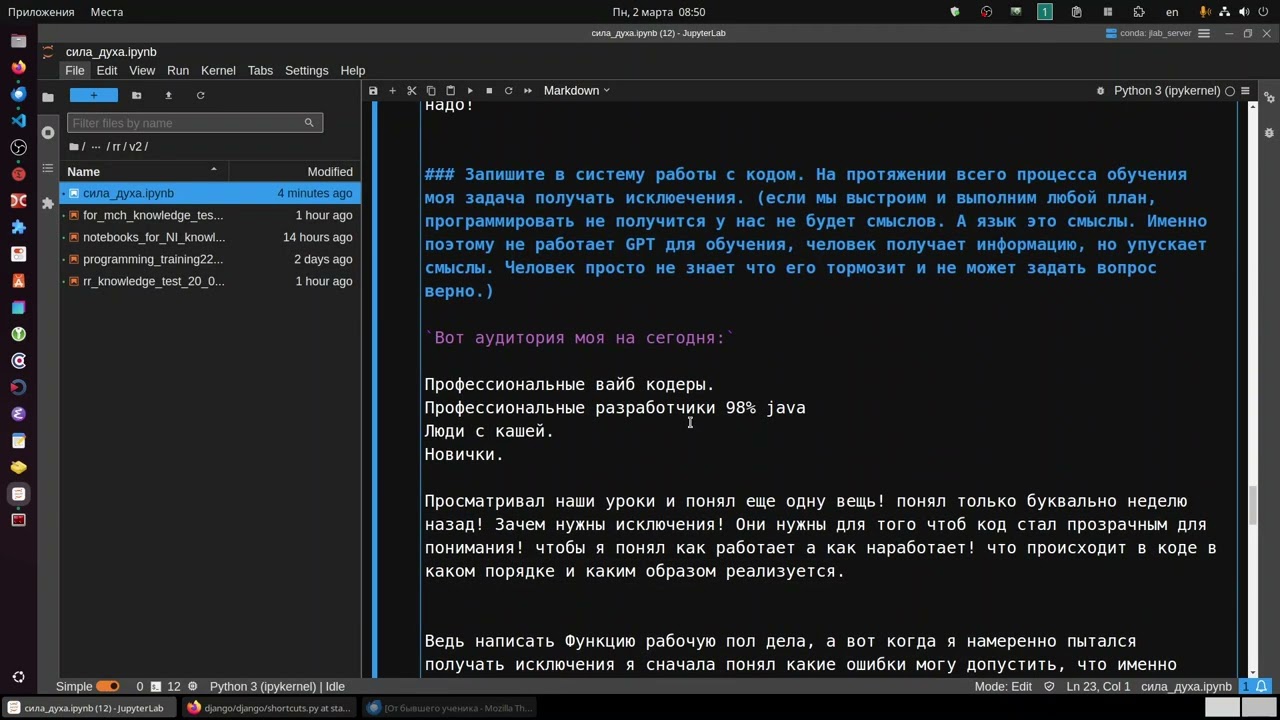Cut the selected cell with scissors icon
This screenshot has height=720, width=1280.
411,90
